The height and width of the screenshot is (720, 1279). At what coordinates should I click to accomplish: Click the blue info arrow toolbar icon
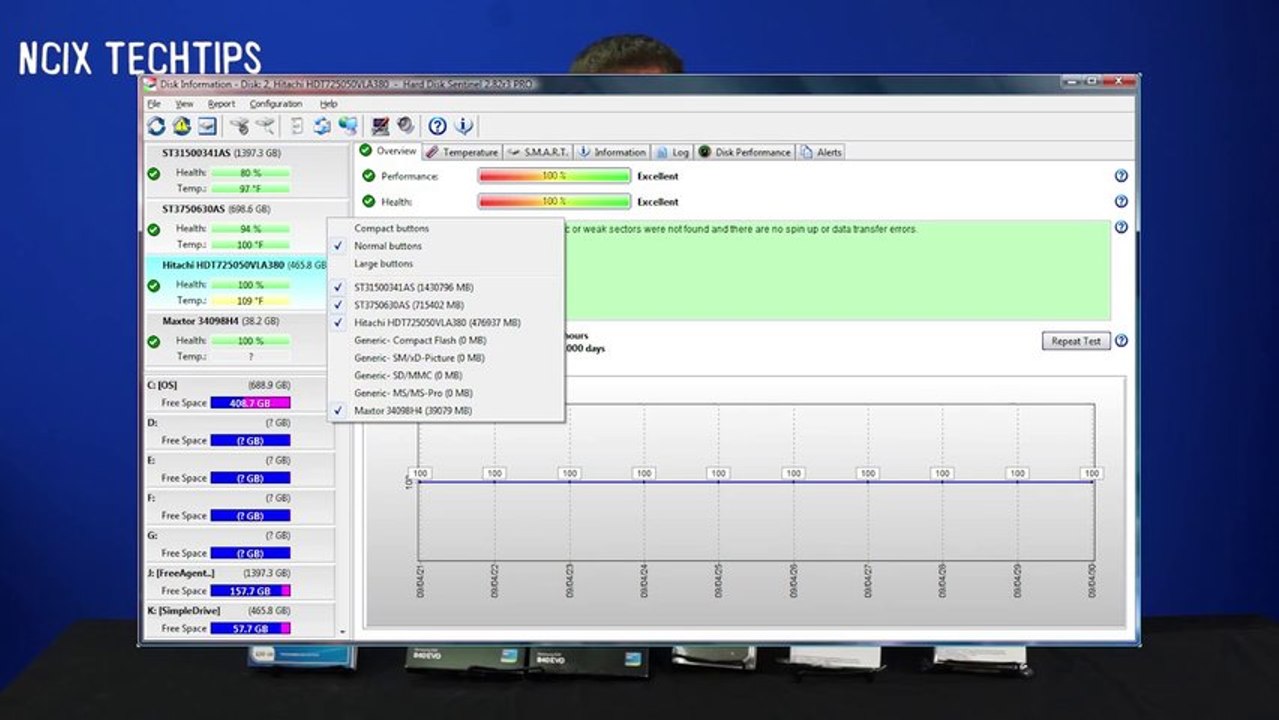point(463,126)
